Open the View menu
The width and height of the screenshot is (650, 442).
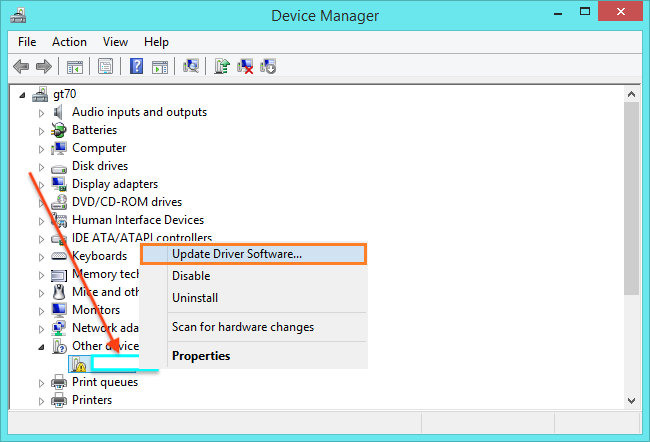pyautogui.click(x=115, y=42)
